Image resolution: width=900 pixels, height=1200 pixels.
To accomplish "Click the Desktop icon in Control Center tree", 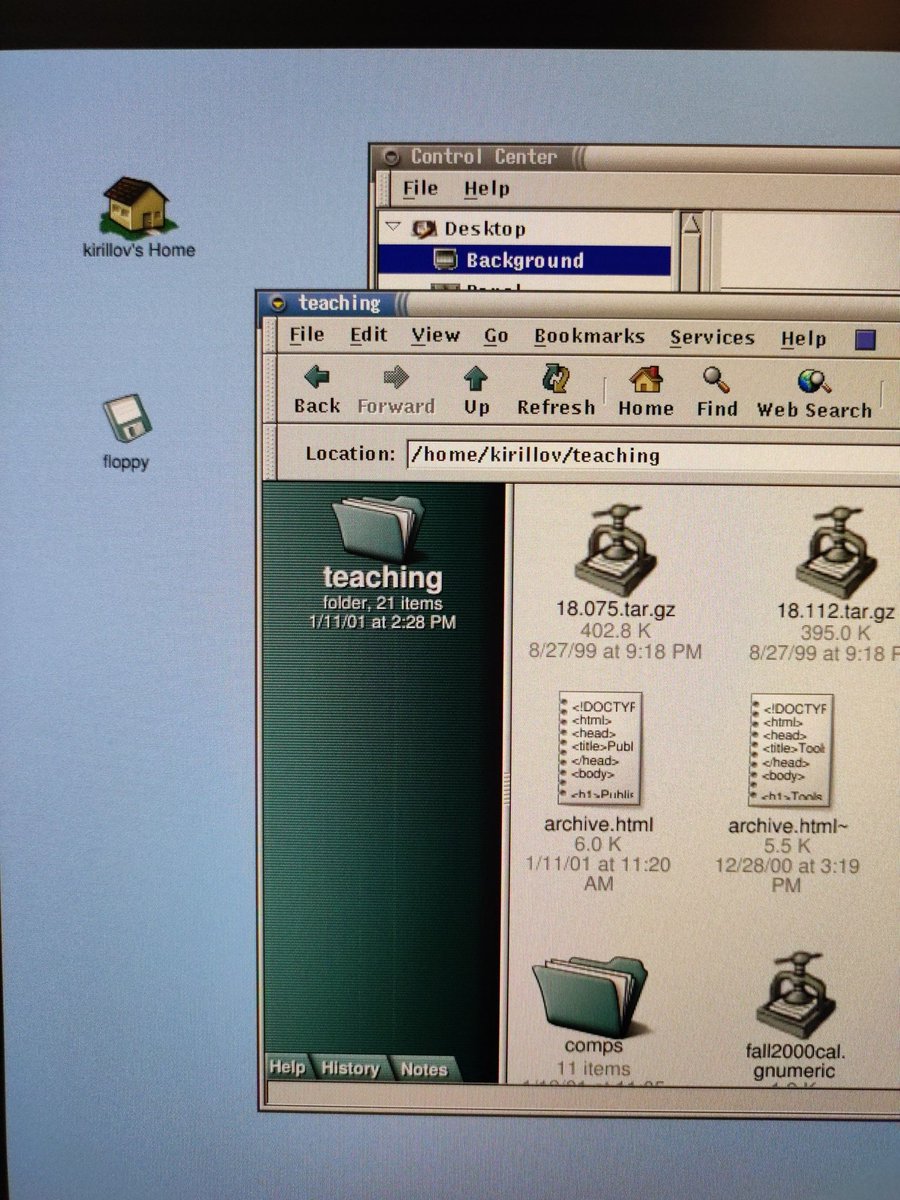I will click(x=424, y=228).
